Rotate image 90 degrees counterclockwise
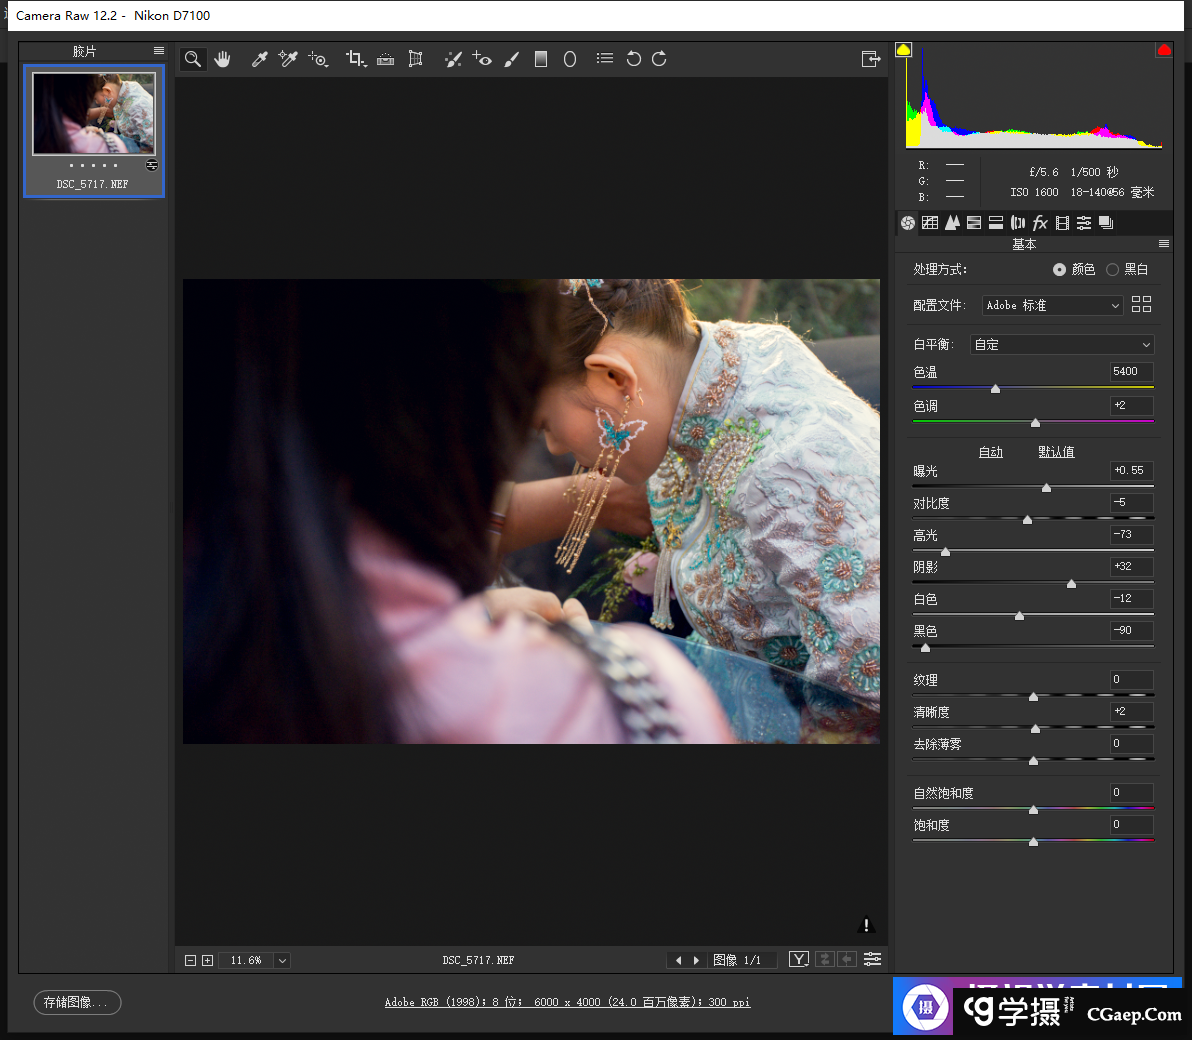The width and height of the screenshot is (1192, 1040). pos(633,59)
